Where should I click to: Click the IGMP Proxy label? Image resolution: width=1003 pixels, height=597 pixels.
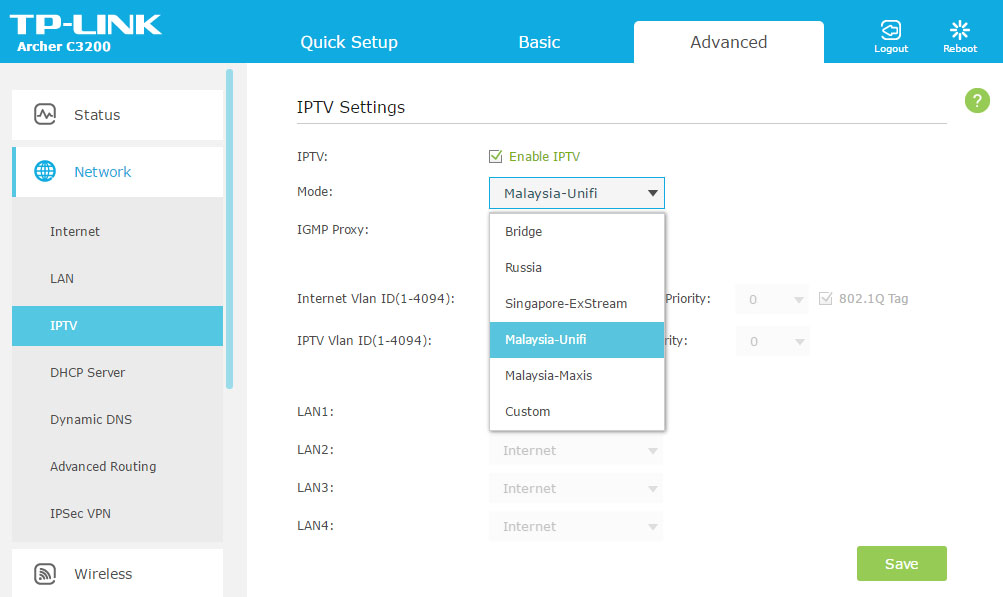point(333,230)
